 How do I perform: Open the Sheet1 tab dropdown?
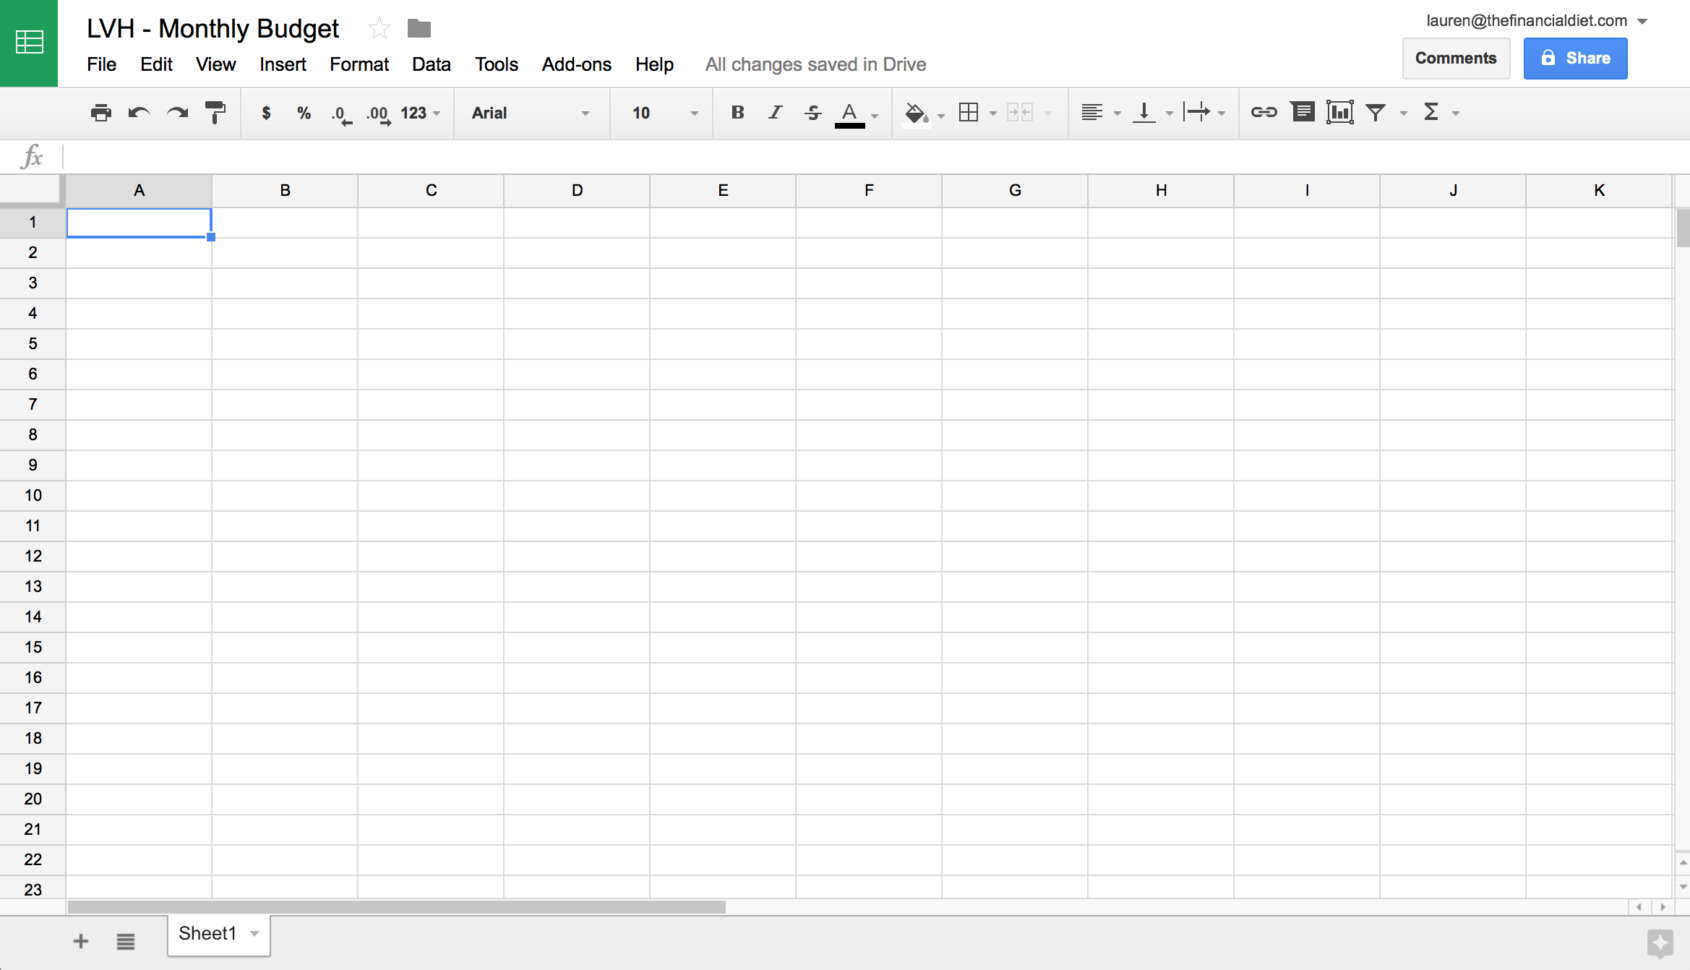point(253,934)
